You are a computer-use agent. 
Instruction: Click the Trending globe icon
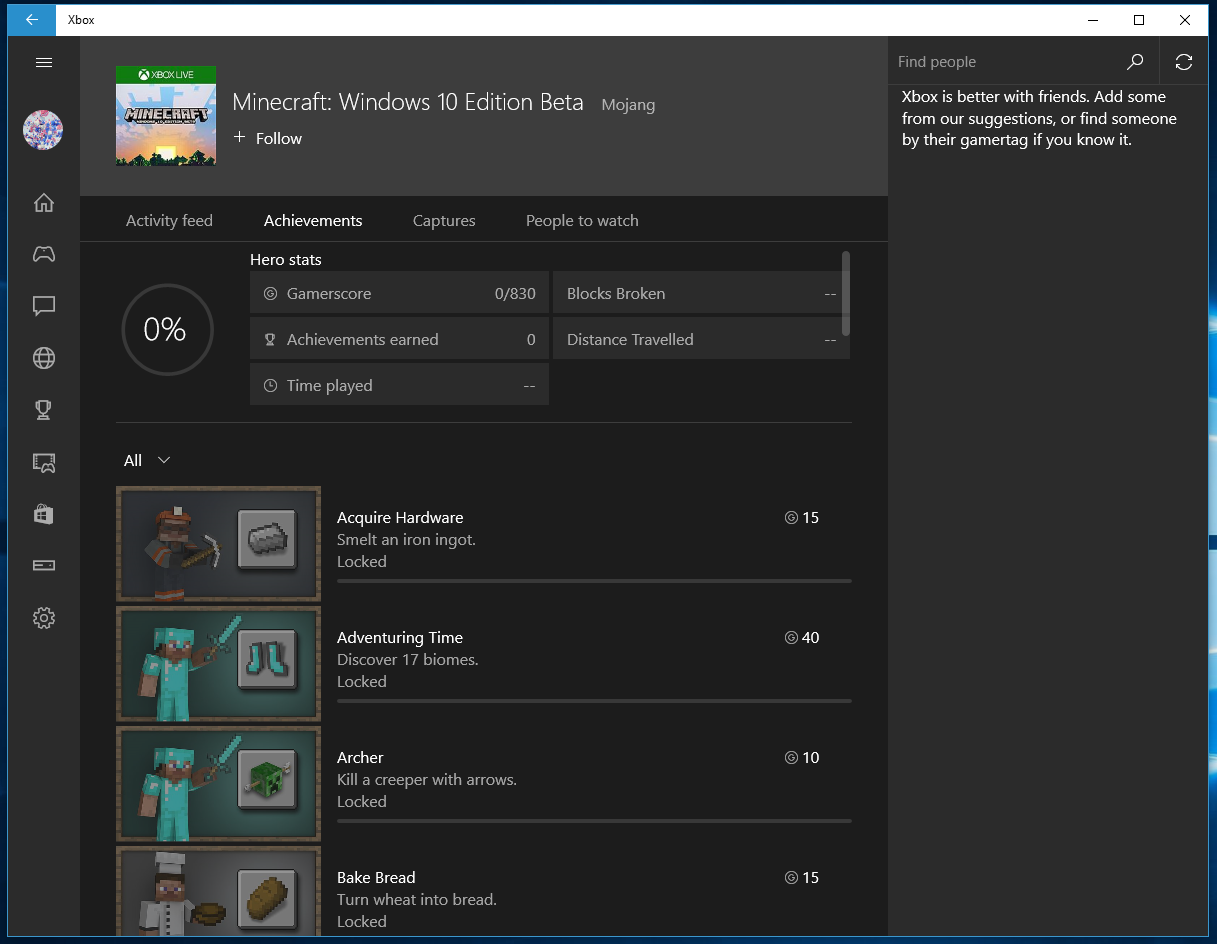coord(43,358)
